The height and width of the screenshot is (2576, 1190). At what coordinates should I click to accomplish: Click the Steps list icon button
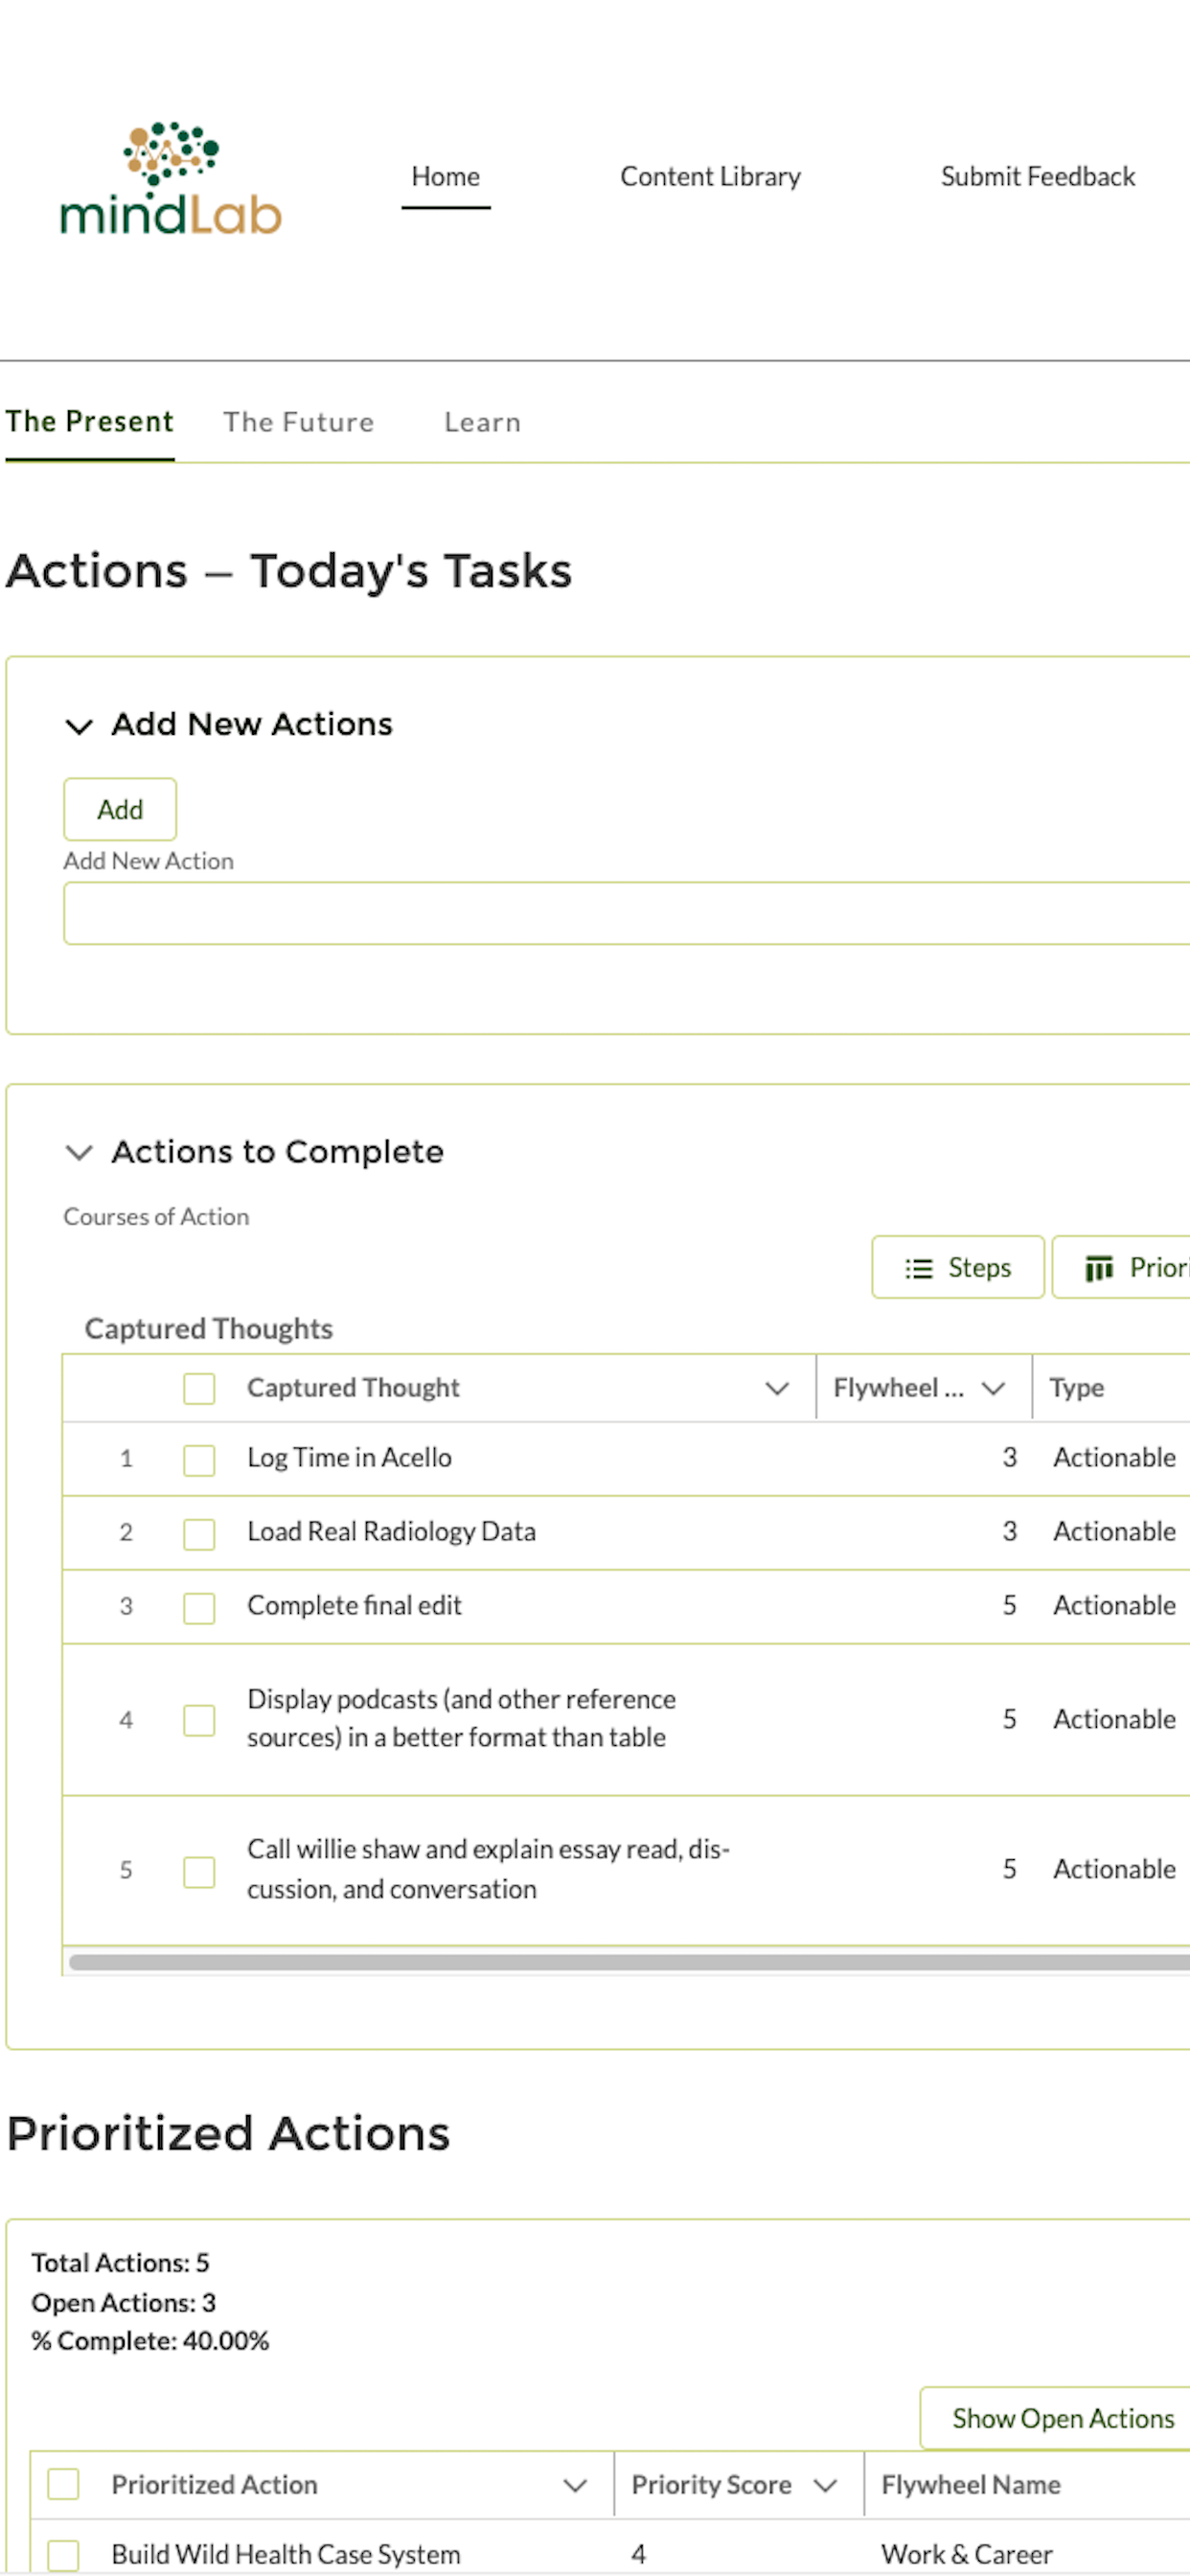coord(957,1267)
